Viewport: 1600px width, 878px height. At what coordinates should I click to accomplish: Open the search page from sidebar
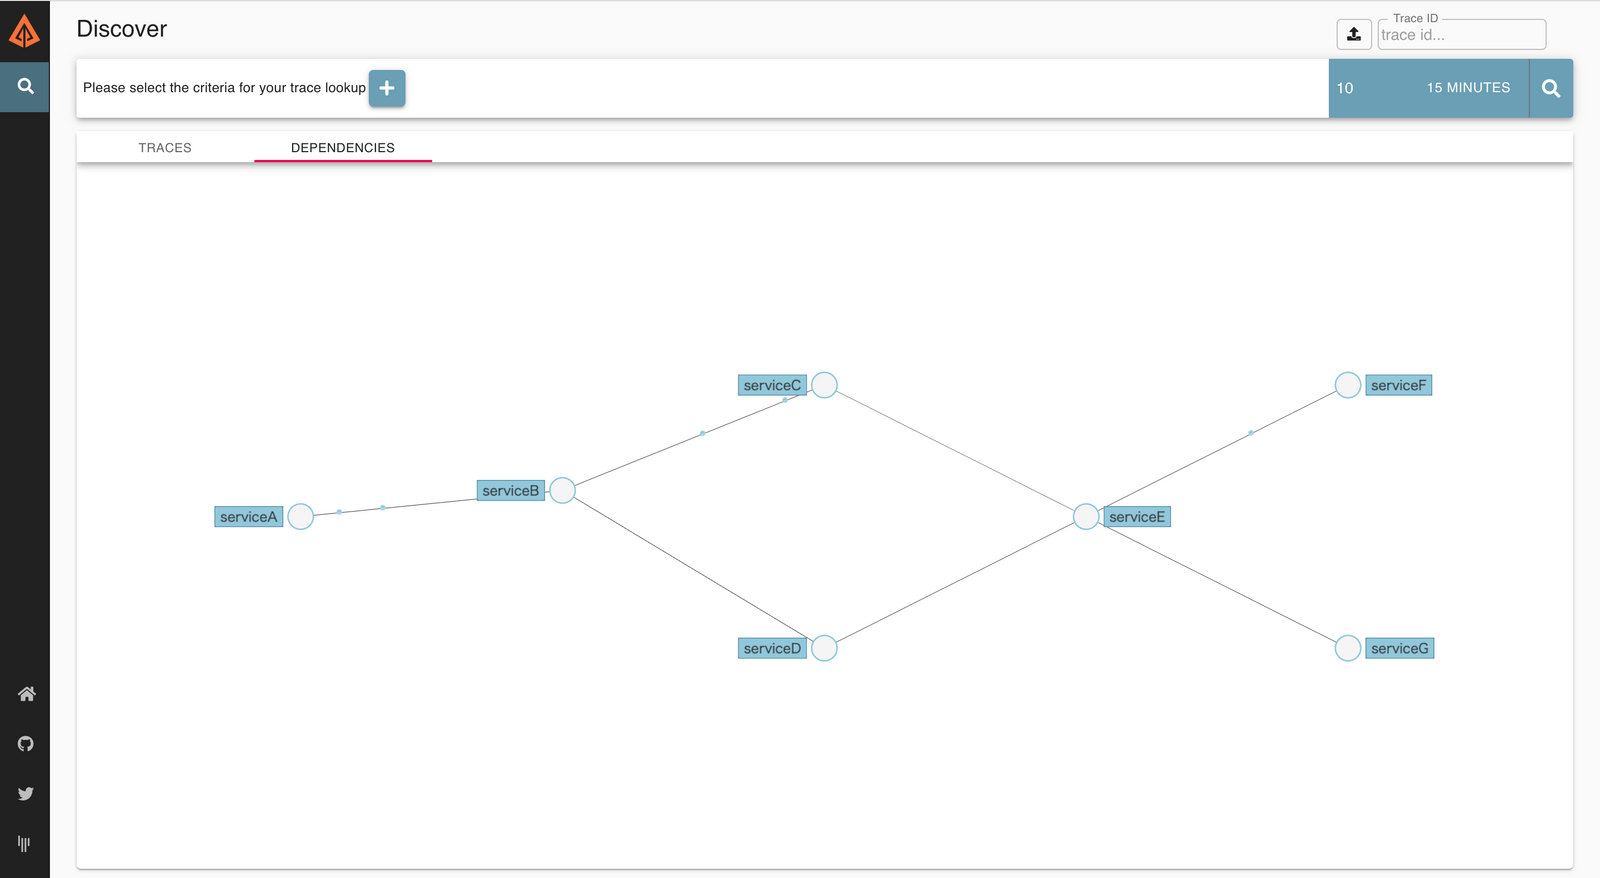(25, 87)
